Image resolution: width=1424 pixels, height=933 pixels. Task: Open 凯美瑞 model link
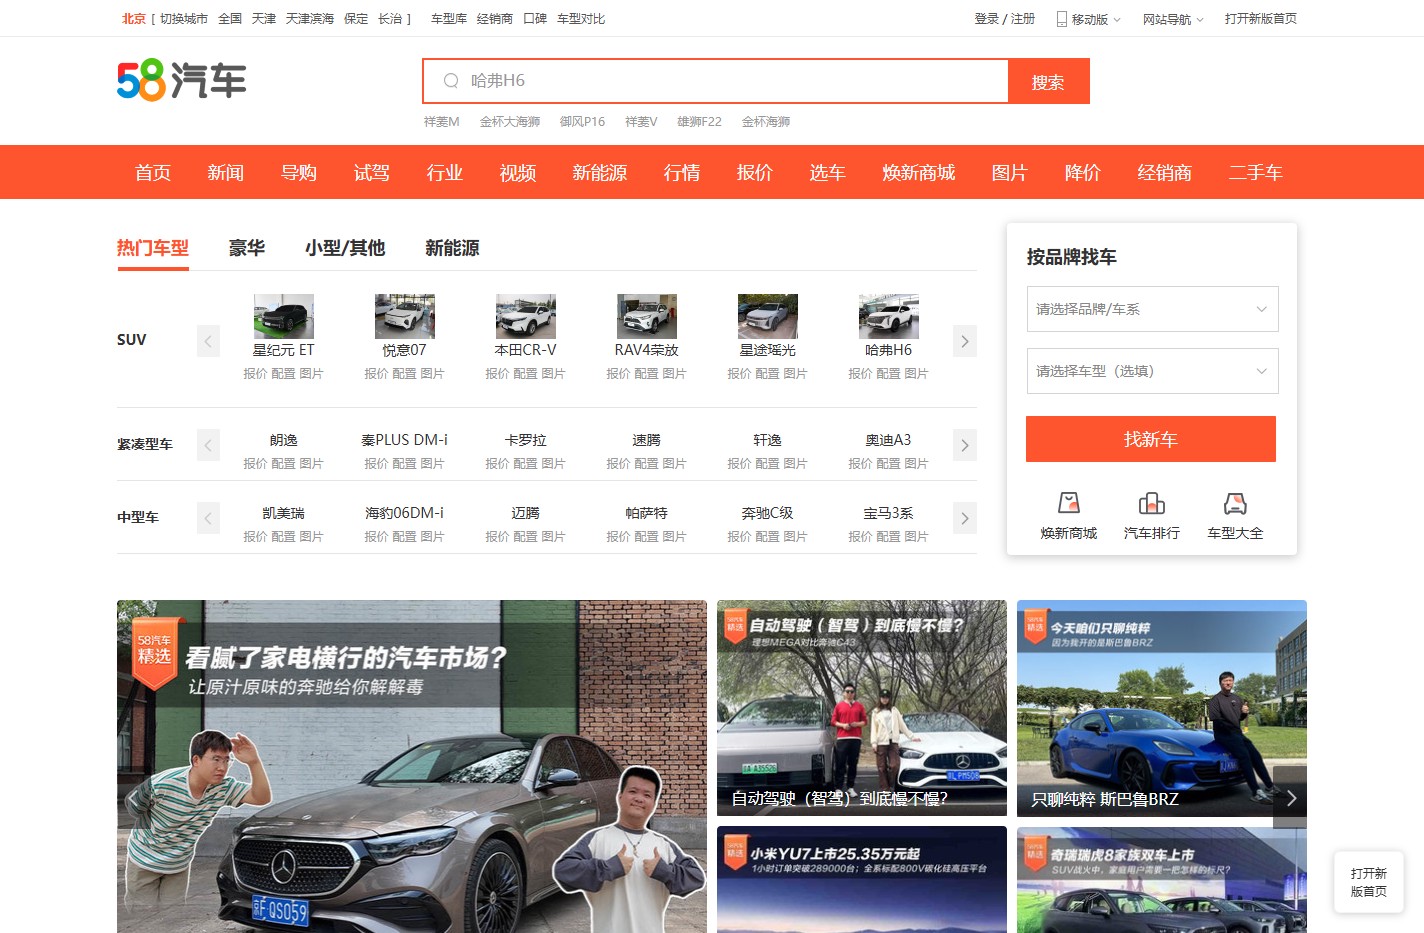284,513
